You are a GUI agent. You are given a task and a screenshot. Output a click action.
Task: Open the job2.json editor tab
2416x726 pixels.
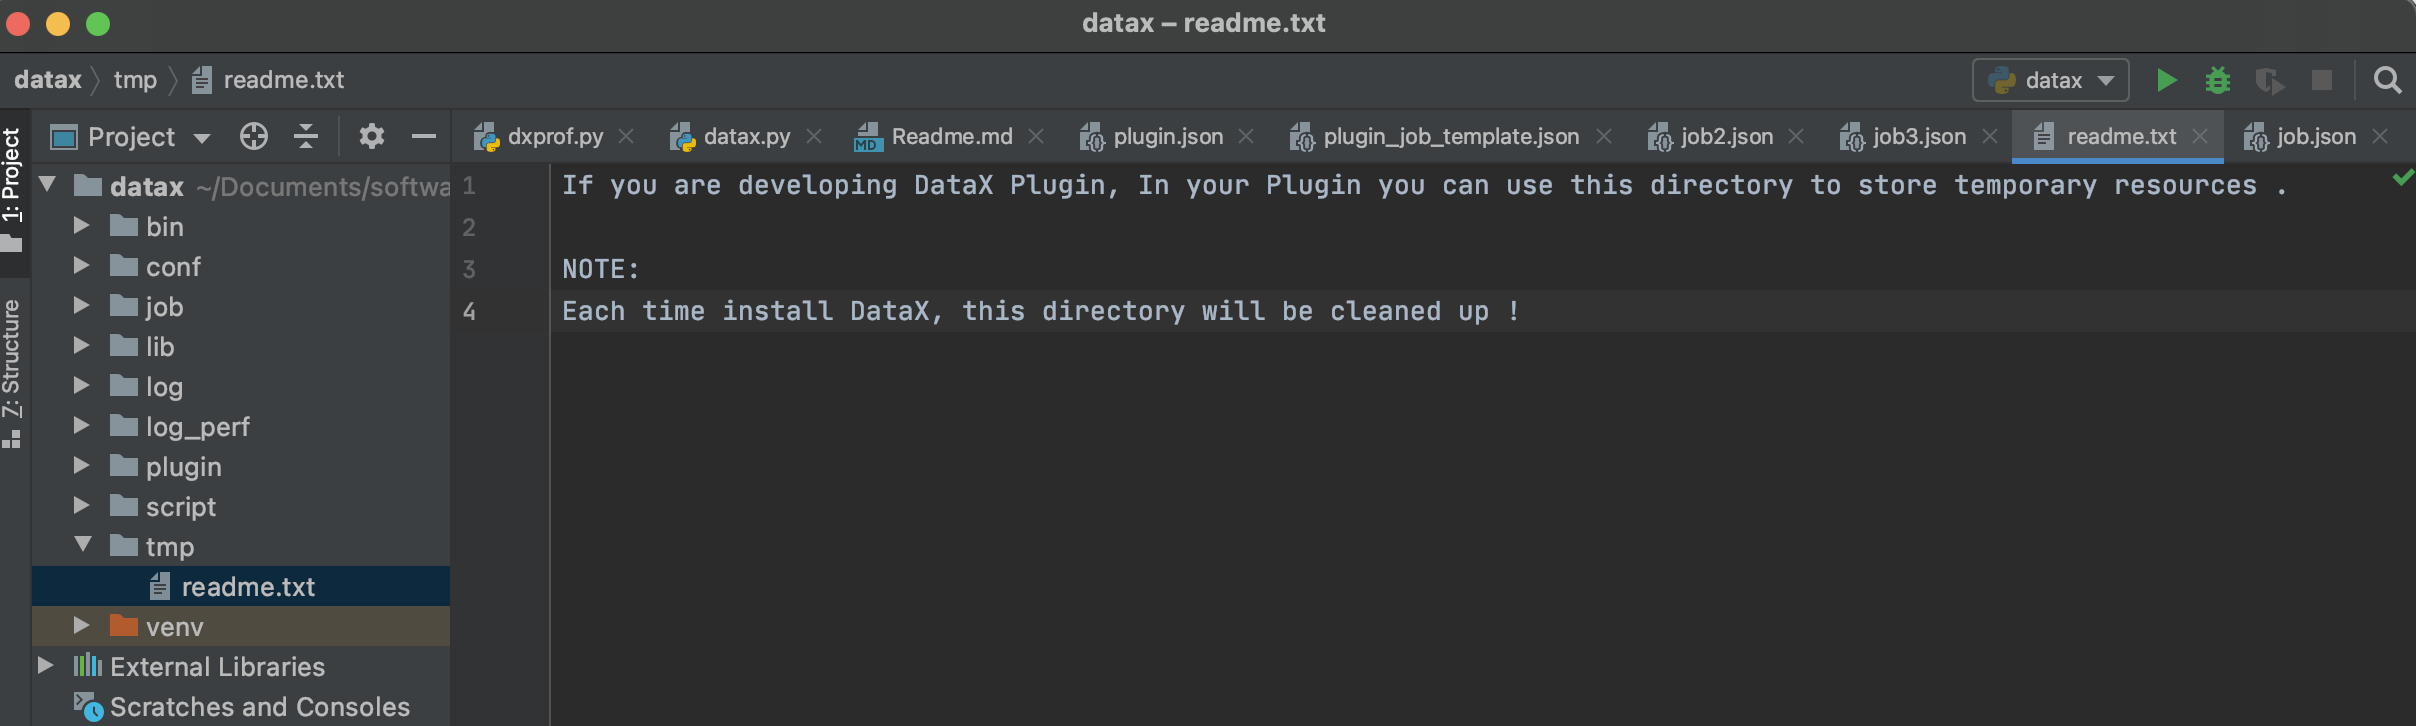pos(1725,136)
